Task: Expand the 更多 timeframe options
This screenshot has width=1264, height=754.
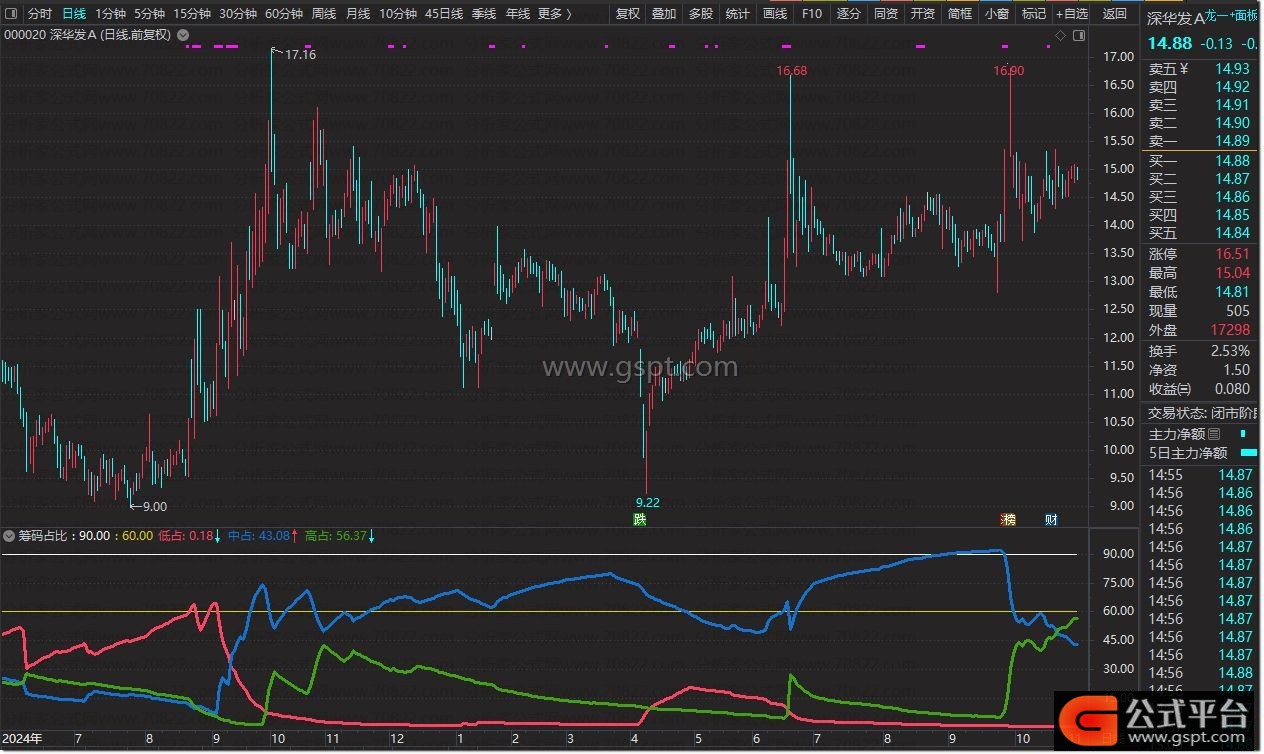Action: point(555,14)
